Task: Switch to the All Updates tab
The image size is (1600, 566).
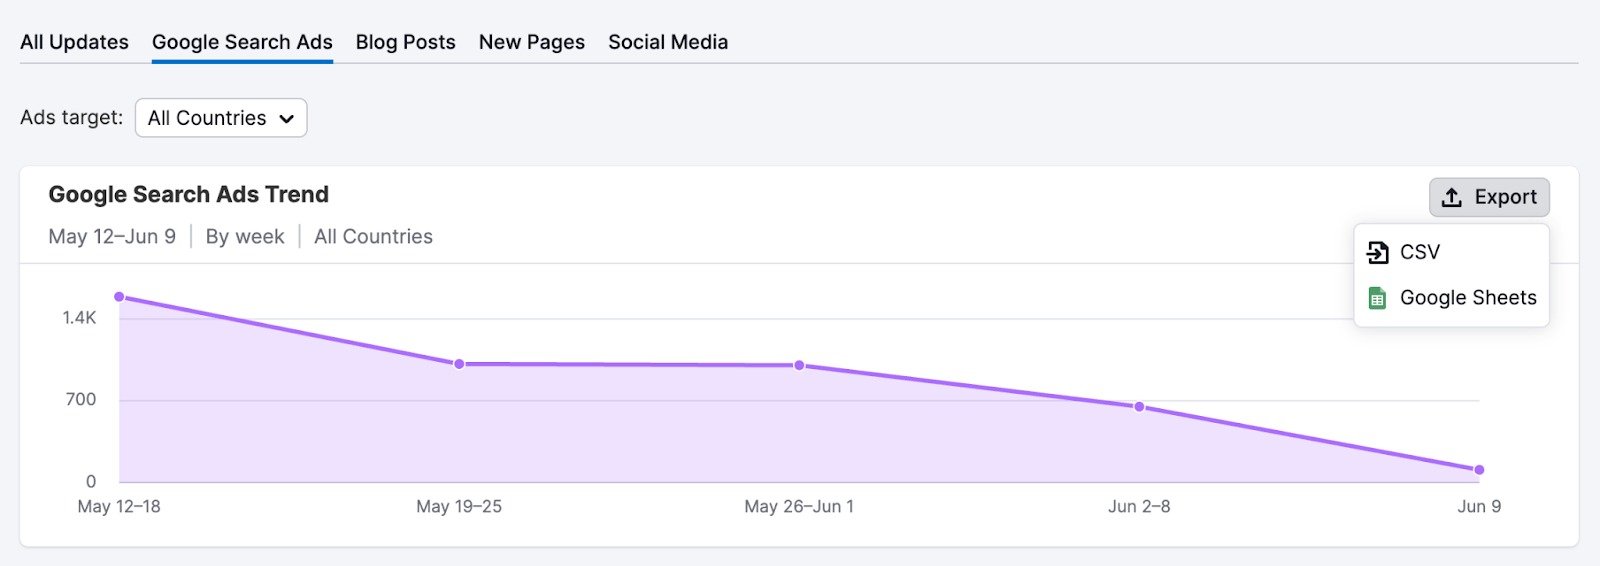Action: (74, 42)
